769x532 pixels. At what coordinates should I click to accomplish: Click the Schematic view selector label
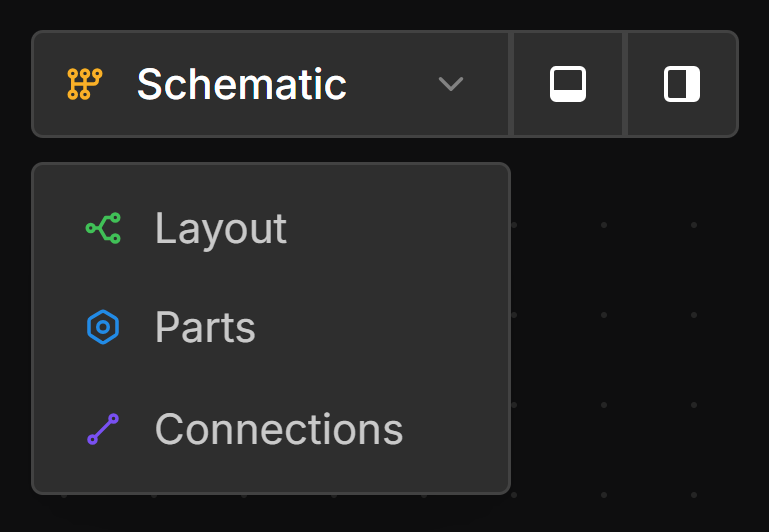point(241,84)
